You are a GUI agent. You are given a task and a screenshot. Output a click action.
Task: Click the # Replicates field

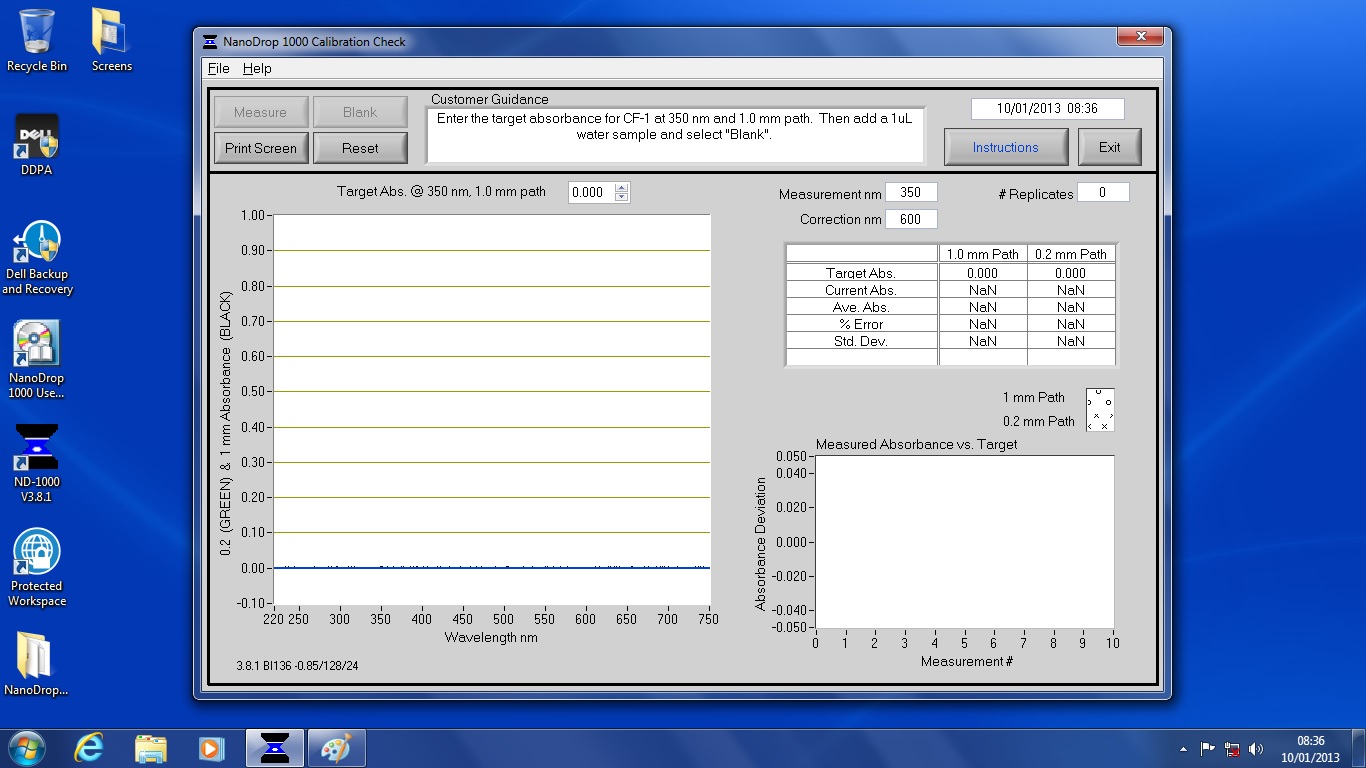(1103, 193)
